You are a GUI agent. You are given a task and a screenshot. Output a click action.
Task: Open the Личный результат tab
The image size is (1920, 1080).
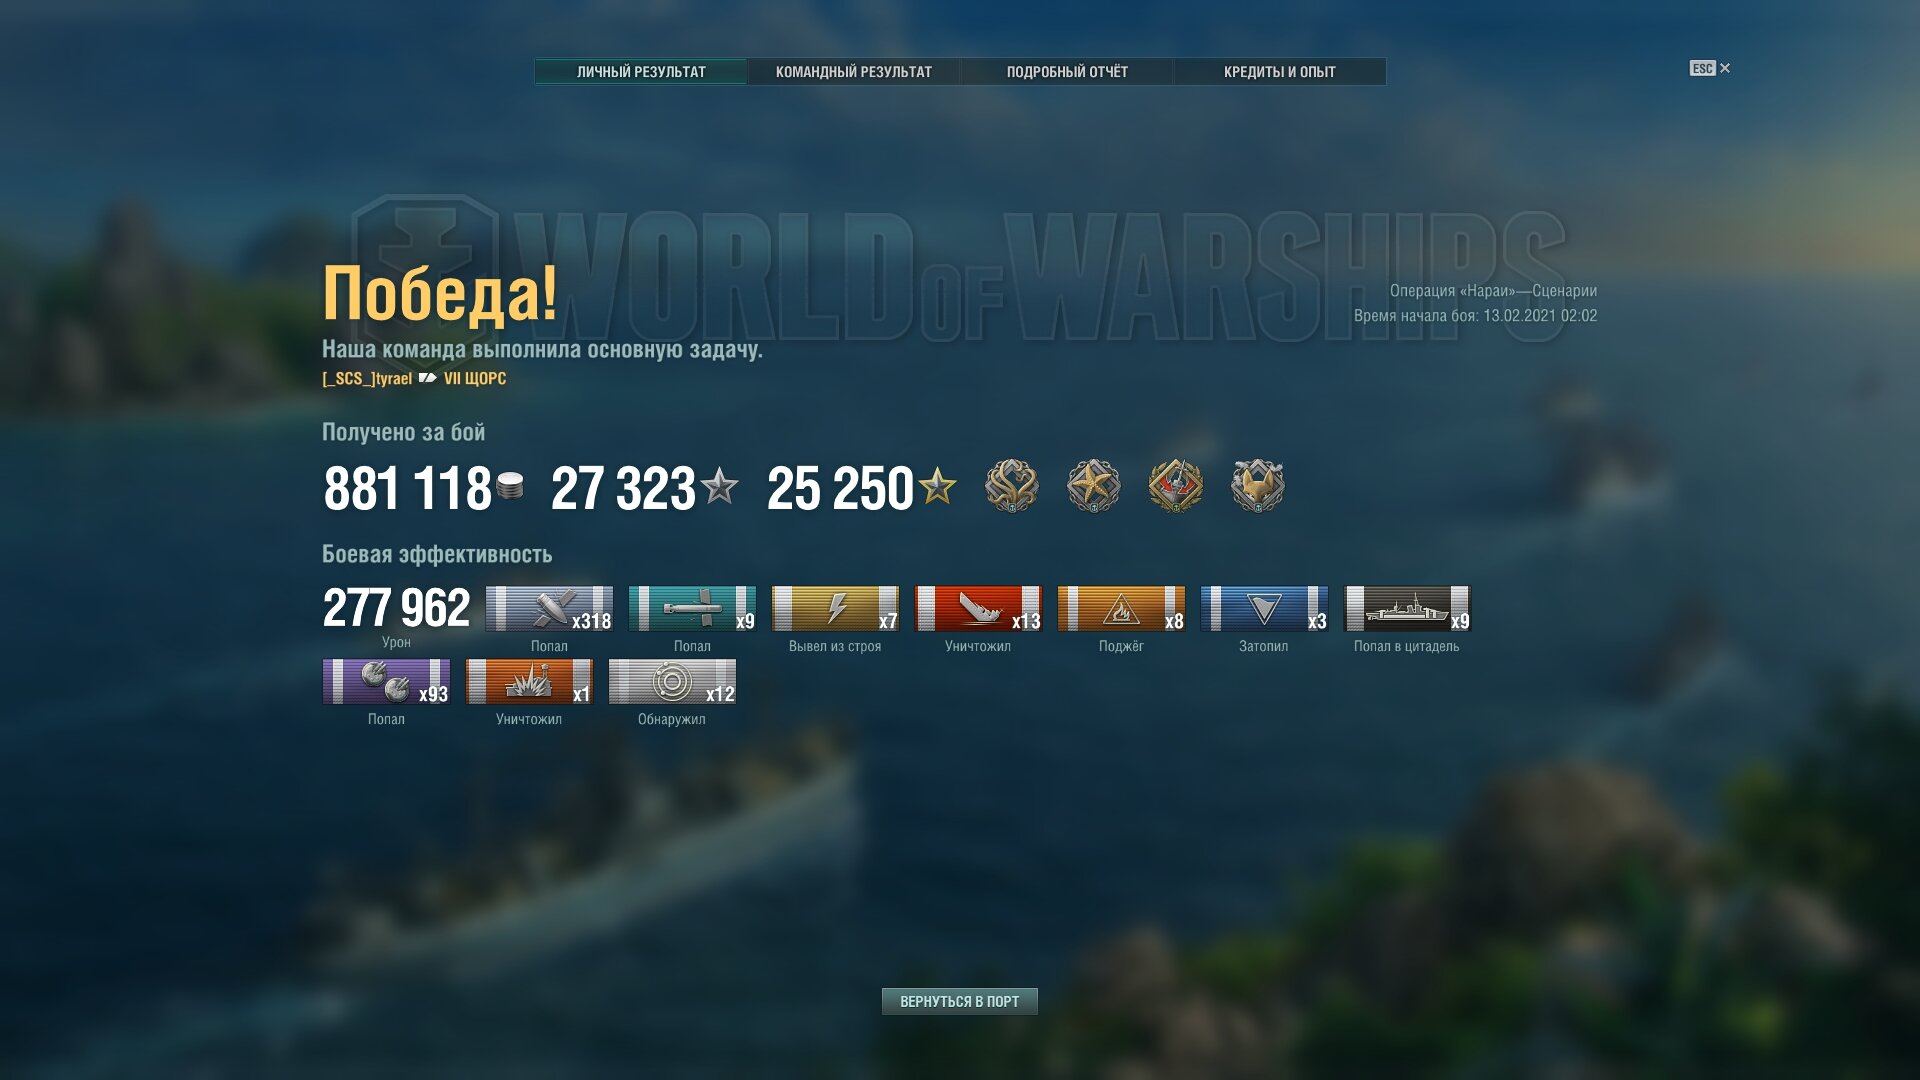[641, 72]
